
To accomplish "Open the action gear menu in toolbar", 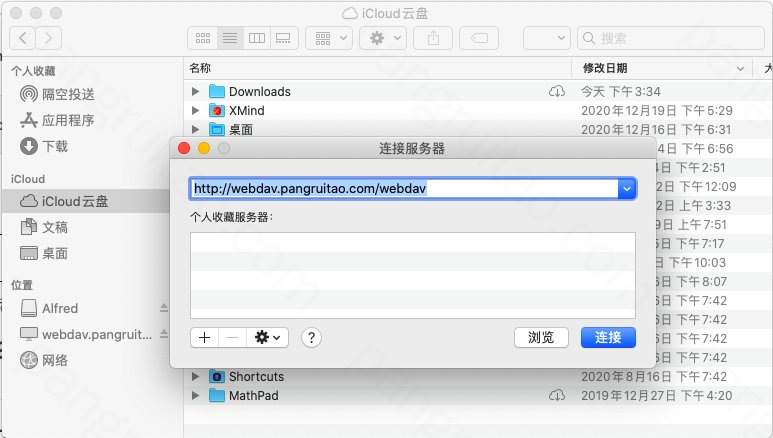I will point(383,38).
